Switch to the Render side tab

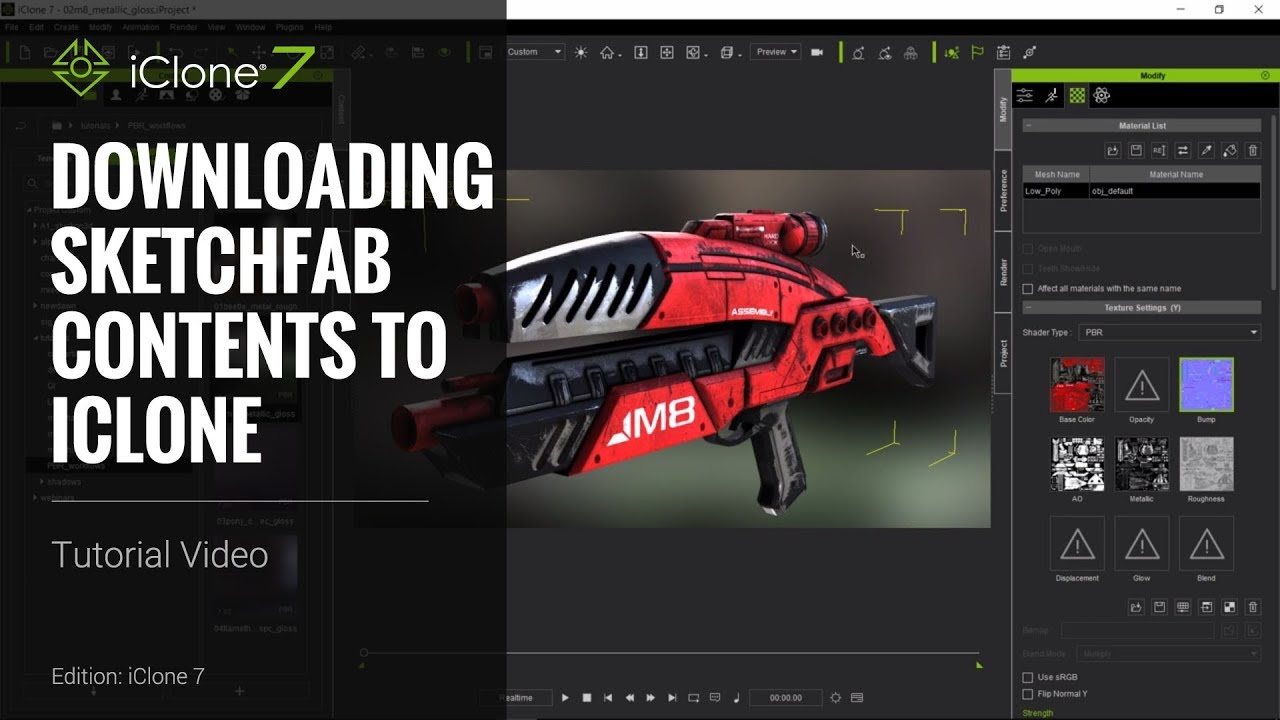tap(1003, 272)
